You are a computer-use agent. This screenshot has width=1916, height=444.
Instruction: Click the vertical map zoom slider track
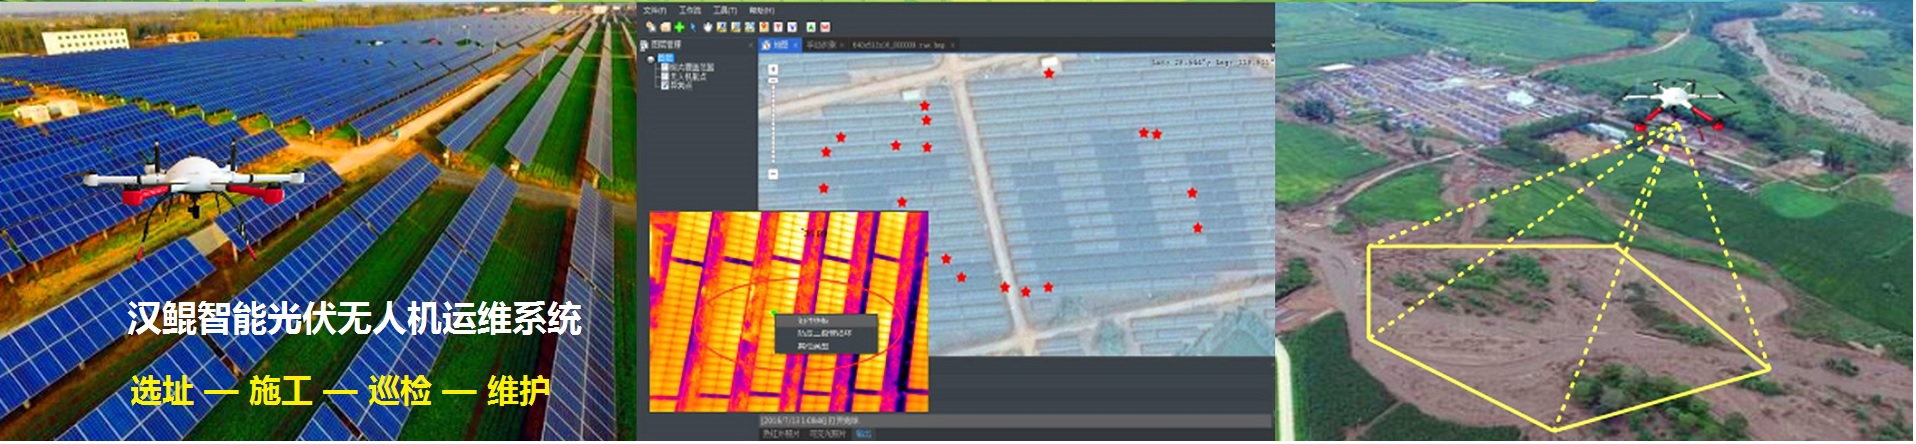tap(773, 122)
